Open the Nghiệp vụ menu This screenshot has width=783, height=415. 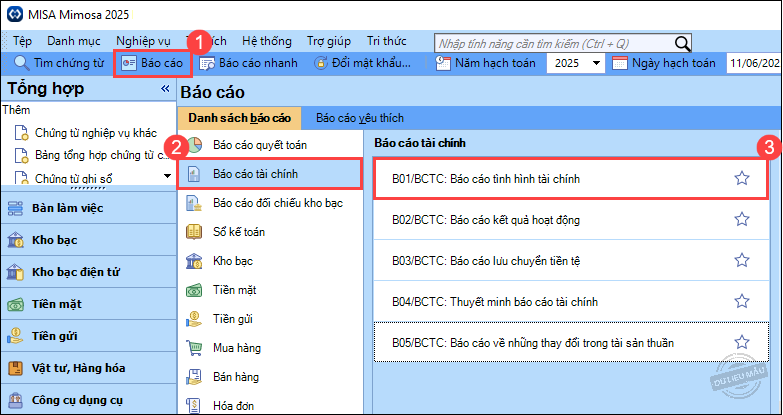(143, 41)
